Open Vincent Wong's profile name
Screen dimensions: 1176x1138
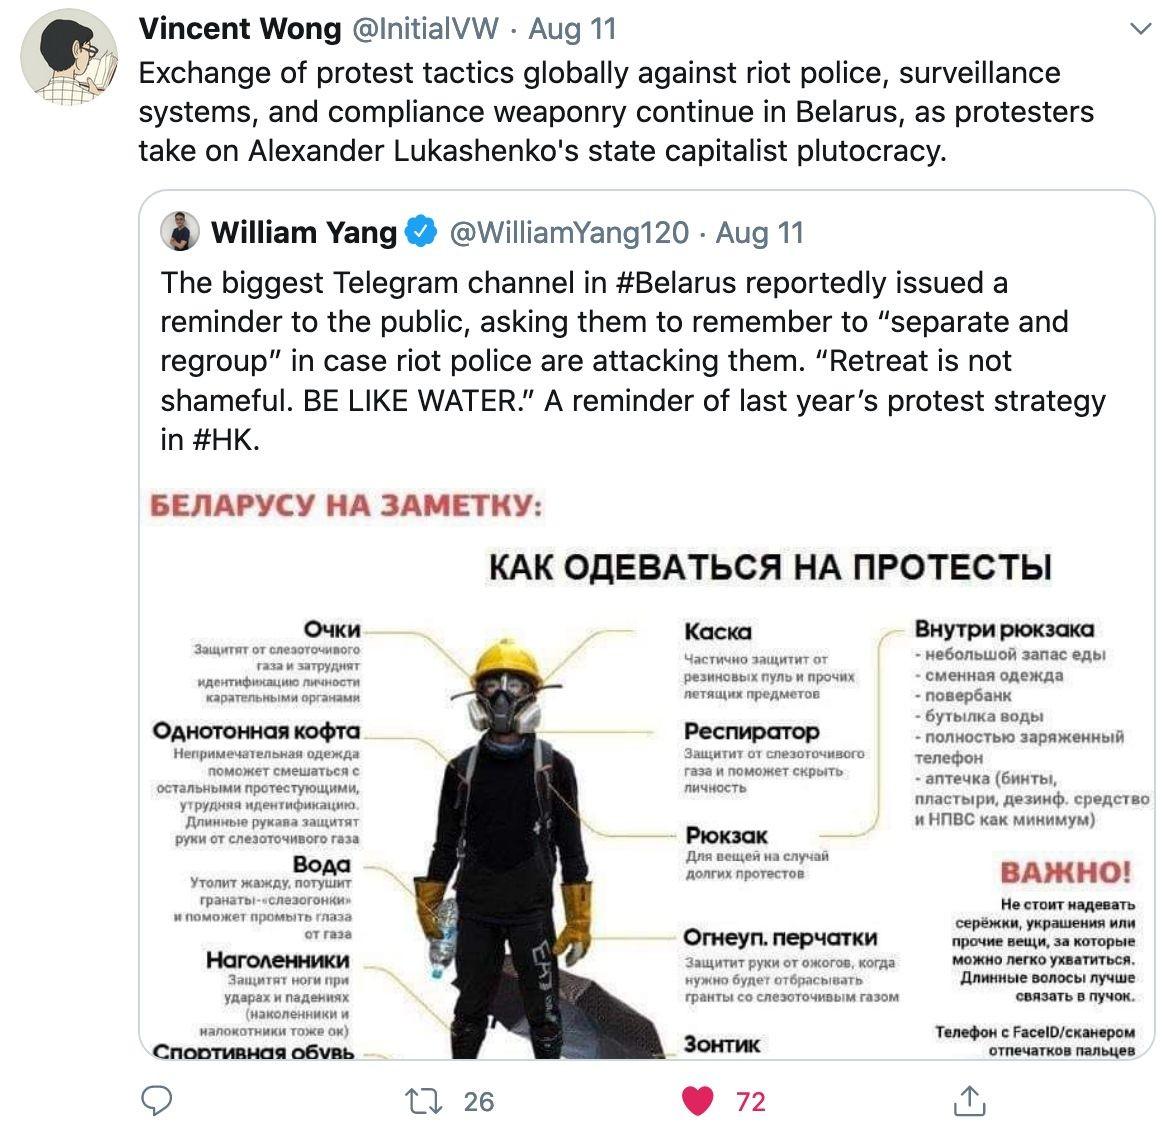pyautogui.click(x=240, y=29)
